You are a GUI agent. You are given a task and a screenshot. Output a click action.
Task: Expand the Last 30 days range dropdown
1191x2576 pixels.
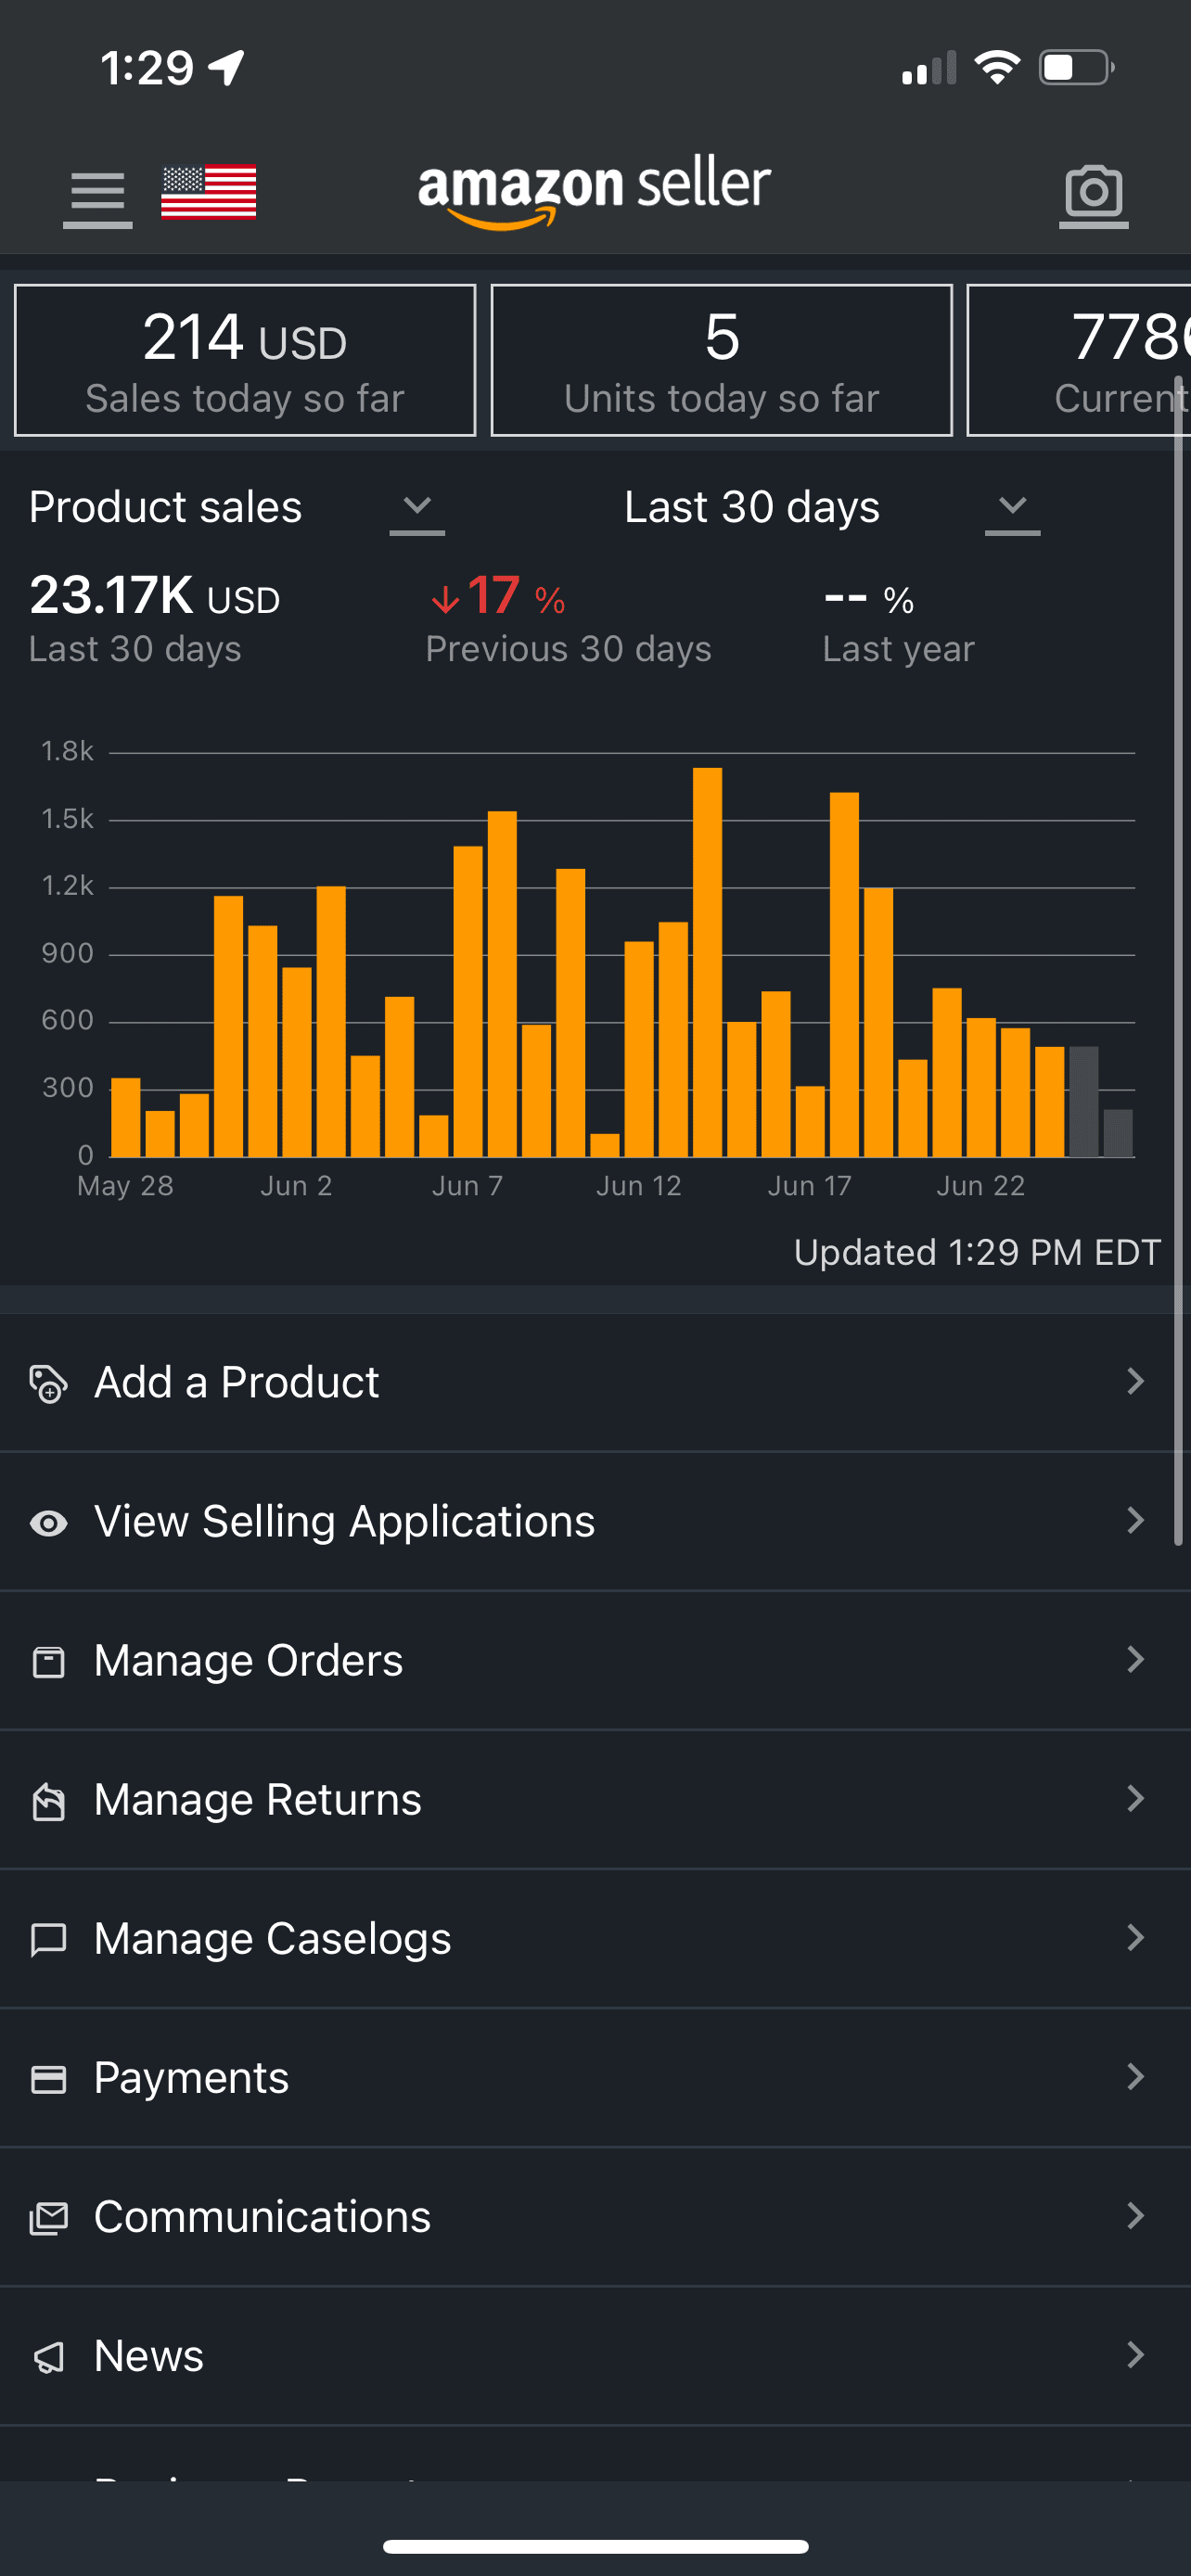[x=1012, y=508]
